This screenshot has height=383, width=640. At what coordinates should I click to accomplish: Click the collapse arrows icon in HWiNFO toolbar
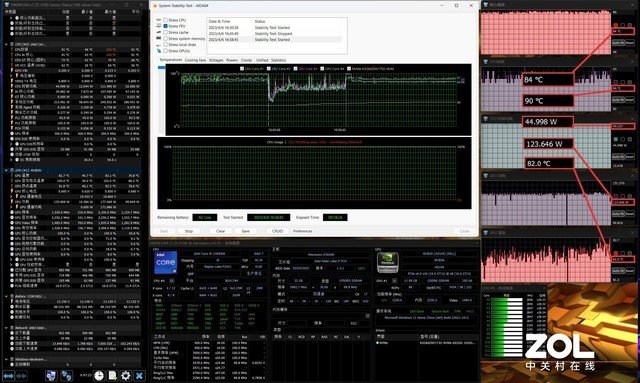(x=21, y=376)
